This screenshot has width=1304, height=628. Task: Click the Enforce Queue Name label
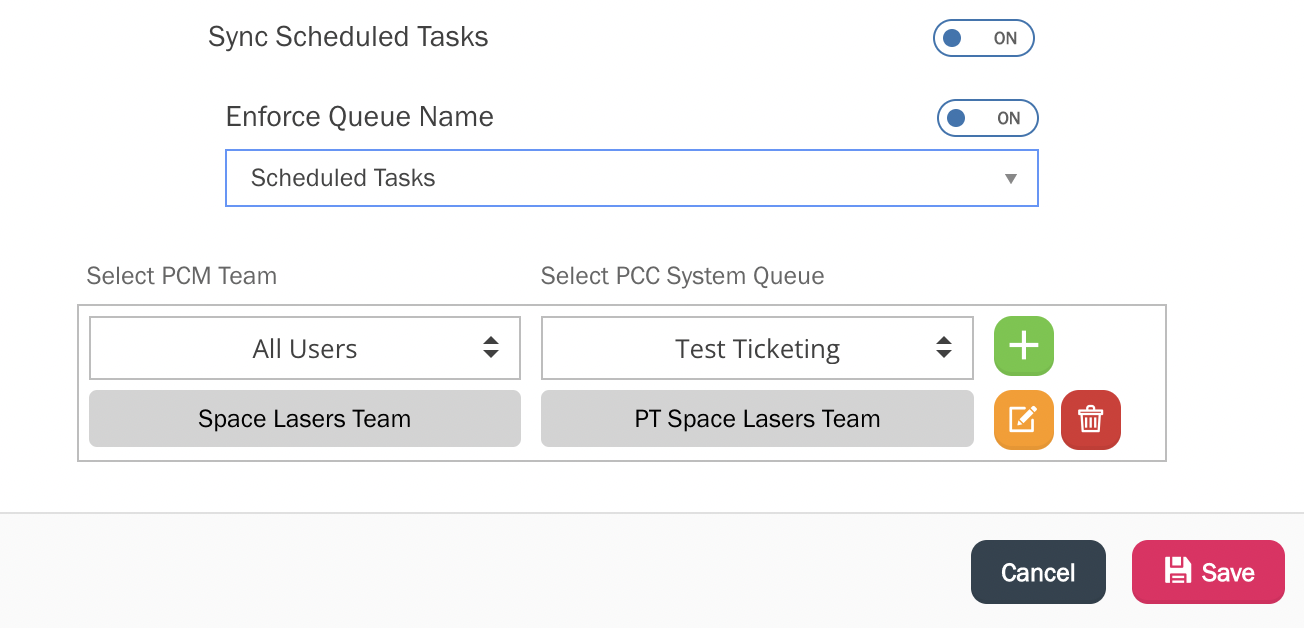point(360,117)
